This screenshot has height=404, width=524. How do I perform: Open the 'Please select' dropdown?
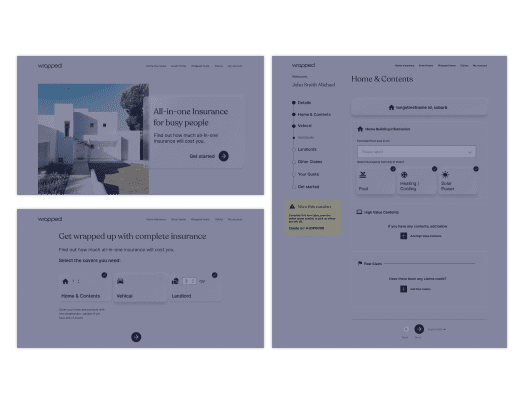[416, 152]
